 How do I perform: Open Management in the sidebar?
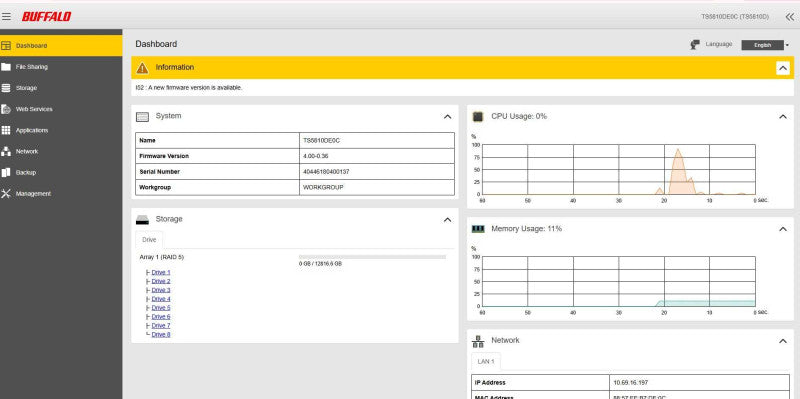click(x=61, y=194)
